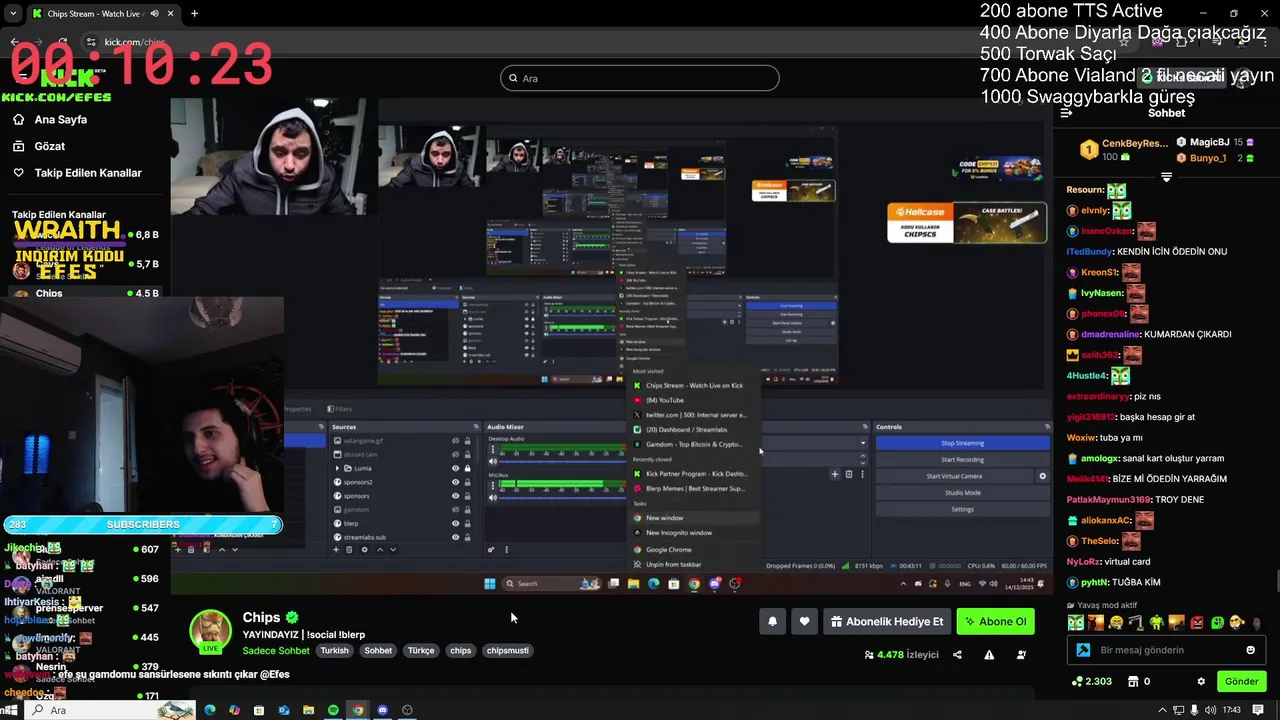Mute Mic/Aux in OBS mixer
The width and height of the screenshot is (1280, 720).
coord(492,496)
